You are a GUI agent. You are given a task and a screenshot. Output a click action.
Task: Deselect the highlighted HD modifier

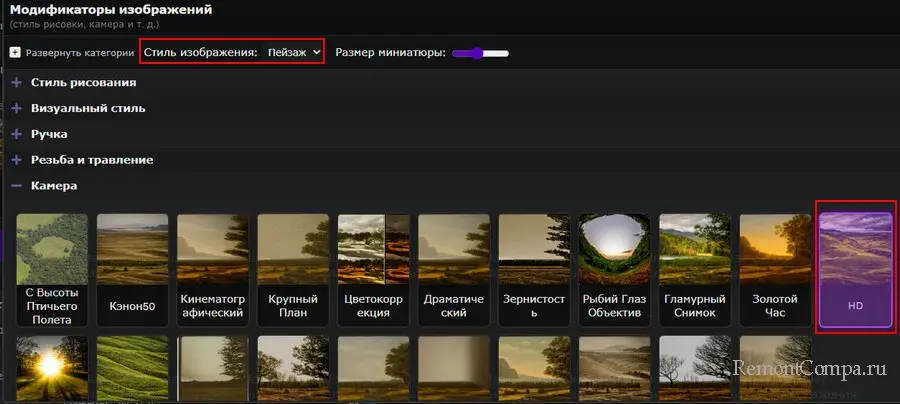(x=855, y=270)
